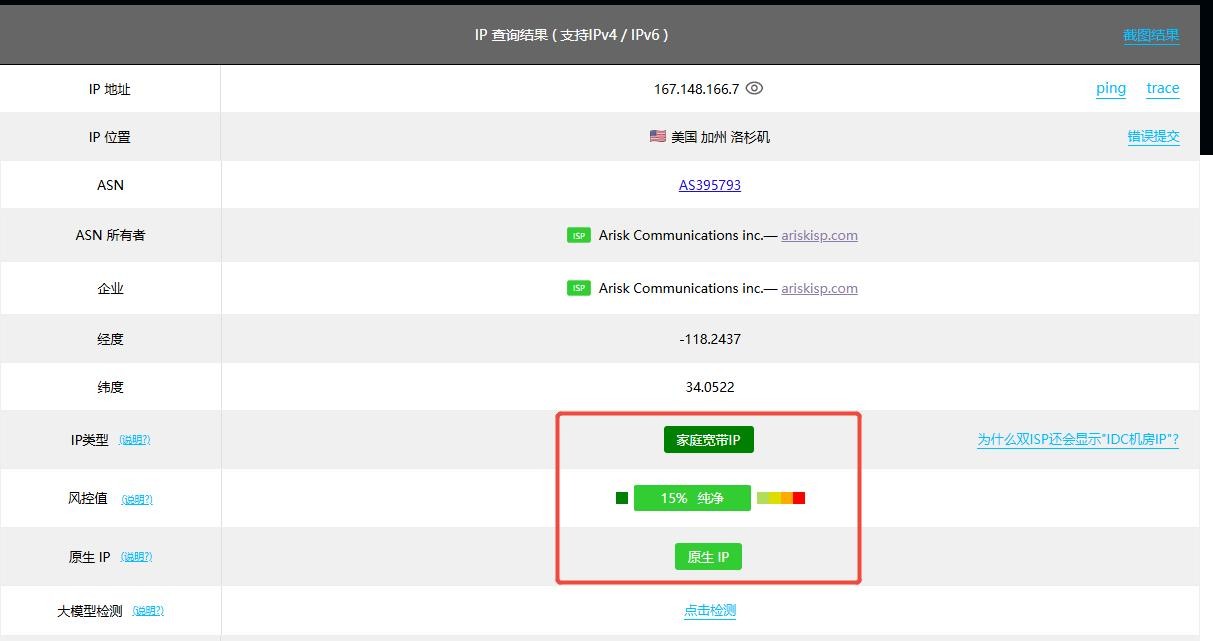Open ASN details via AS395793 link
The image size is (1213, 641).
point(709,184)
